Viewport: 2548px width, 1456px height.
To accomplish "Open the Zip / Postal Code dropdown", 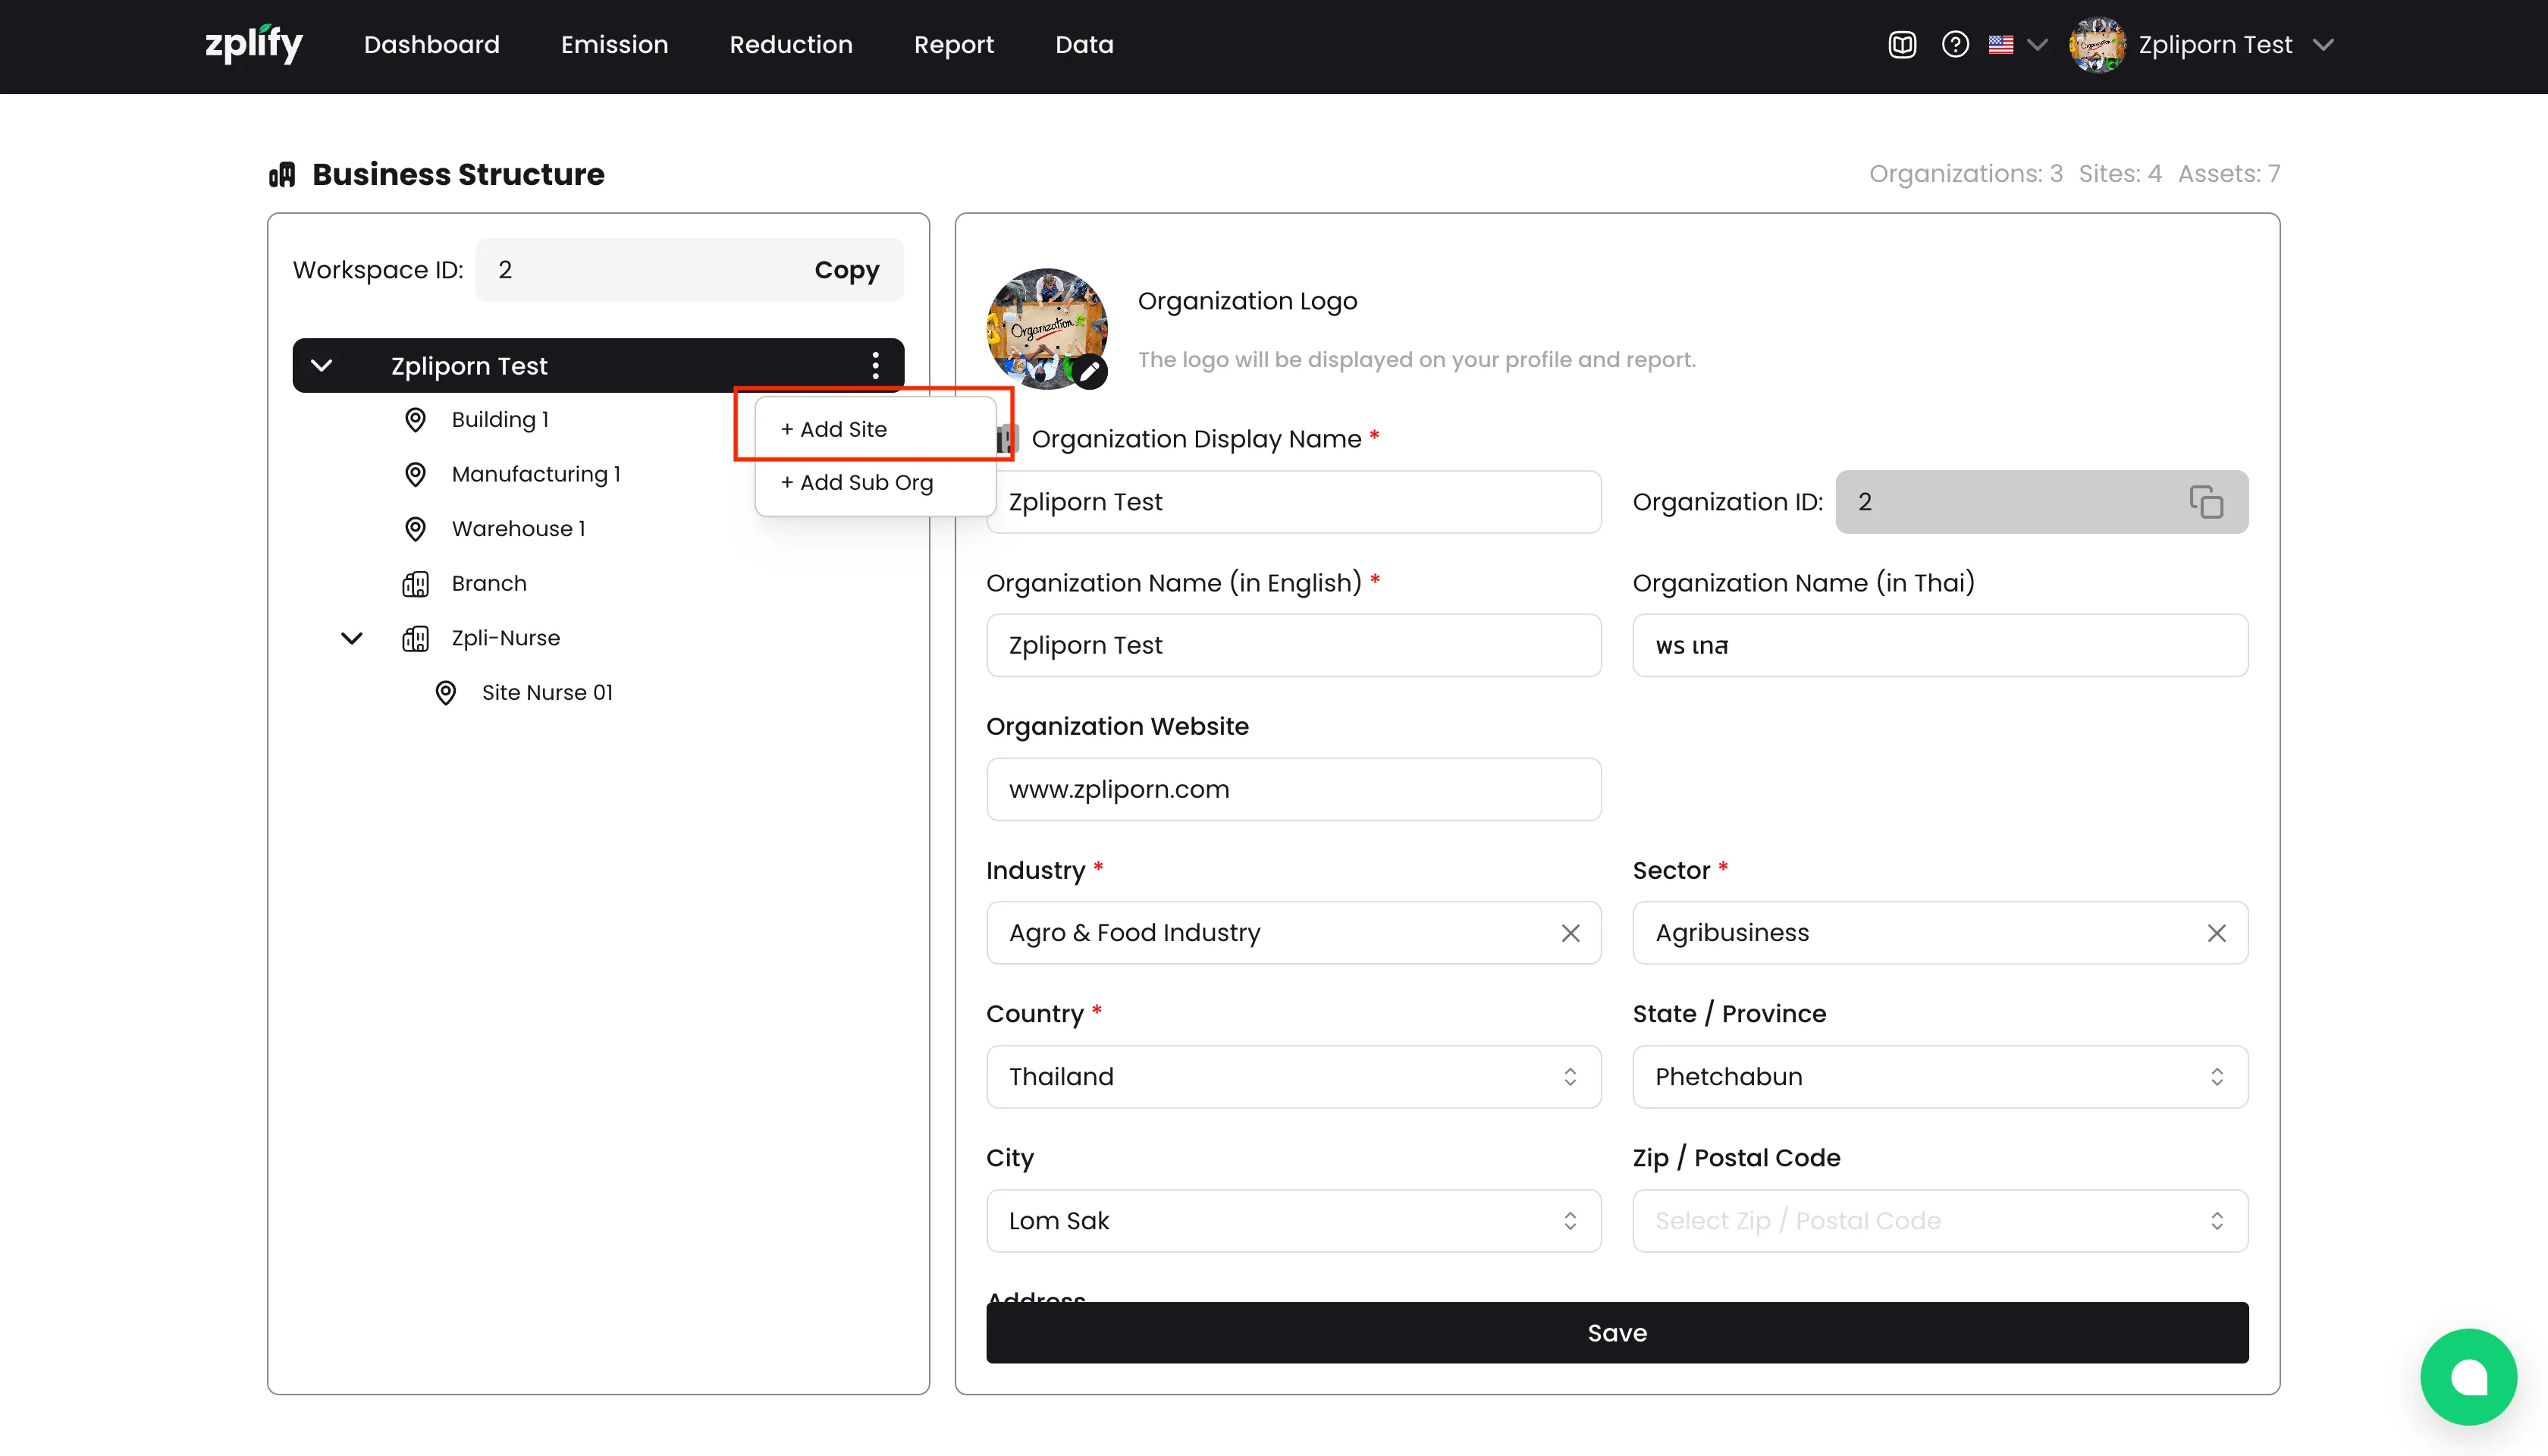I will pyautogui.click(x=1939, y=1221).
